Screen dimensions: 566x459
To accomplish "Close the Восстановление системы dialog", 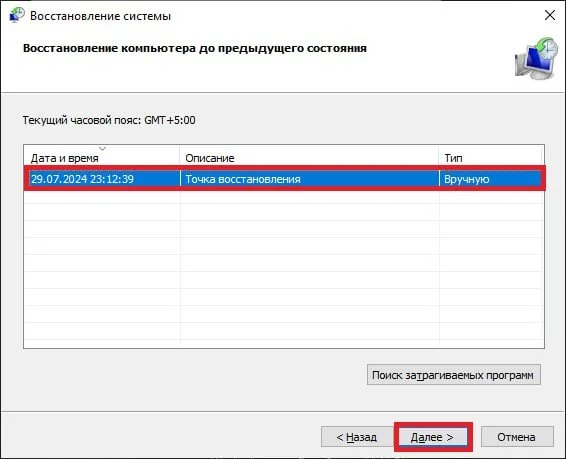I will tap(550, 15).
